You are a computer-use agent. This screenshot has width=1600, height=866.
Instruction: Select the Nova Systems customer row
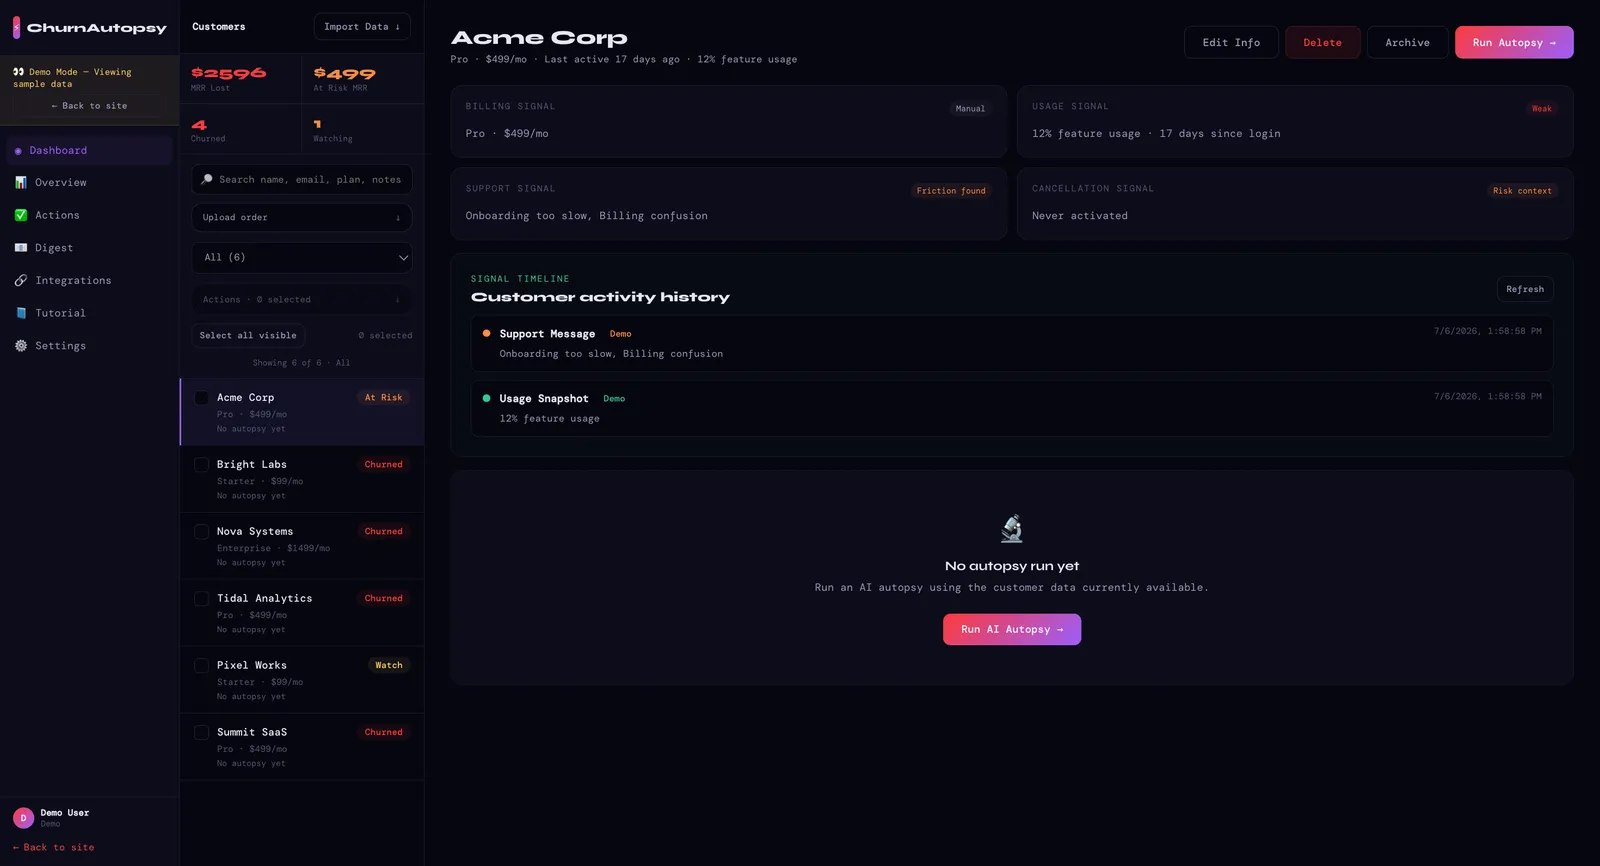[302, 546]
